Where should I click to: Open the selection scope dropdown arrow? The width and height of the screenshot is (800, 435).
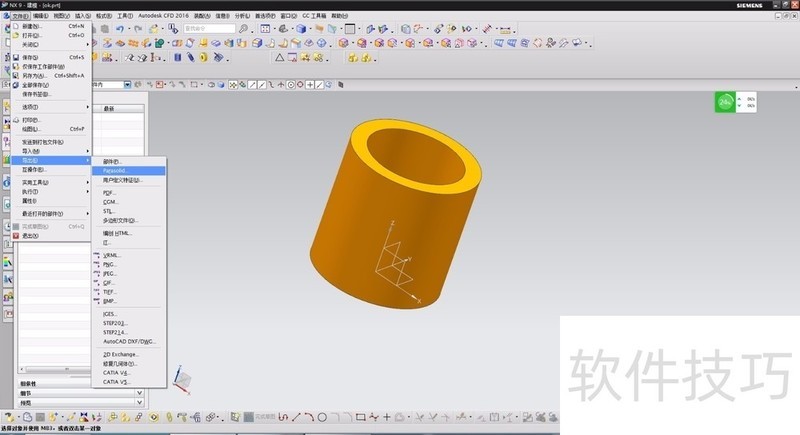click(x=127, y=85)
